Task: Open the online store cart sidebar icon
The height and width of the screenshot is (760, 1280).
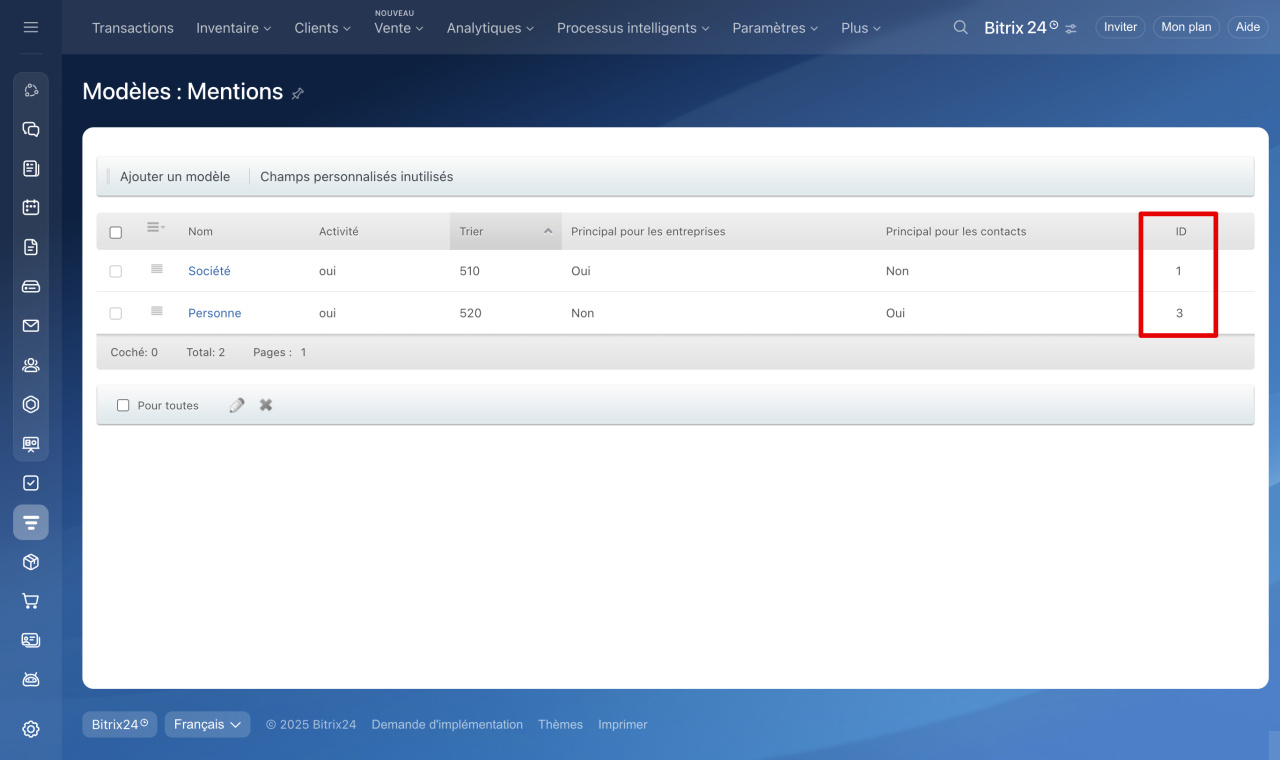Action: pyautogui.click(x=31, y=601)
